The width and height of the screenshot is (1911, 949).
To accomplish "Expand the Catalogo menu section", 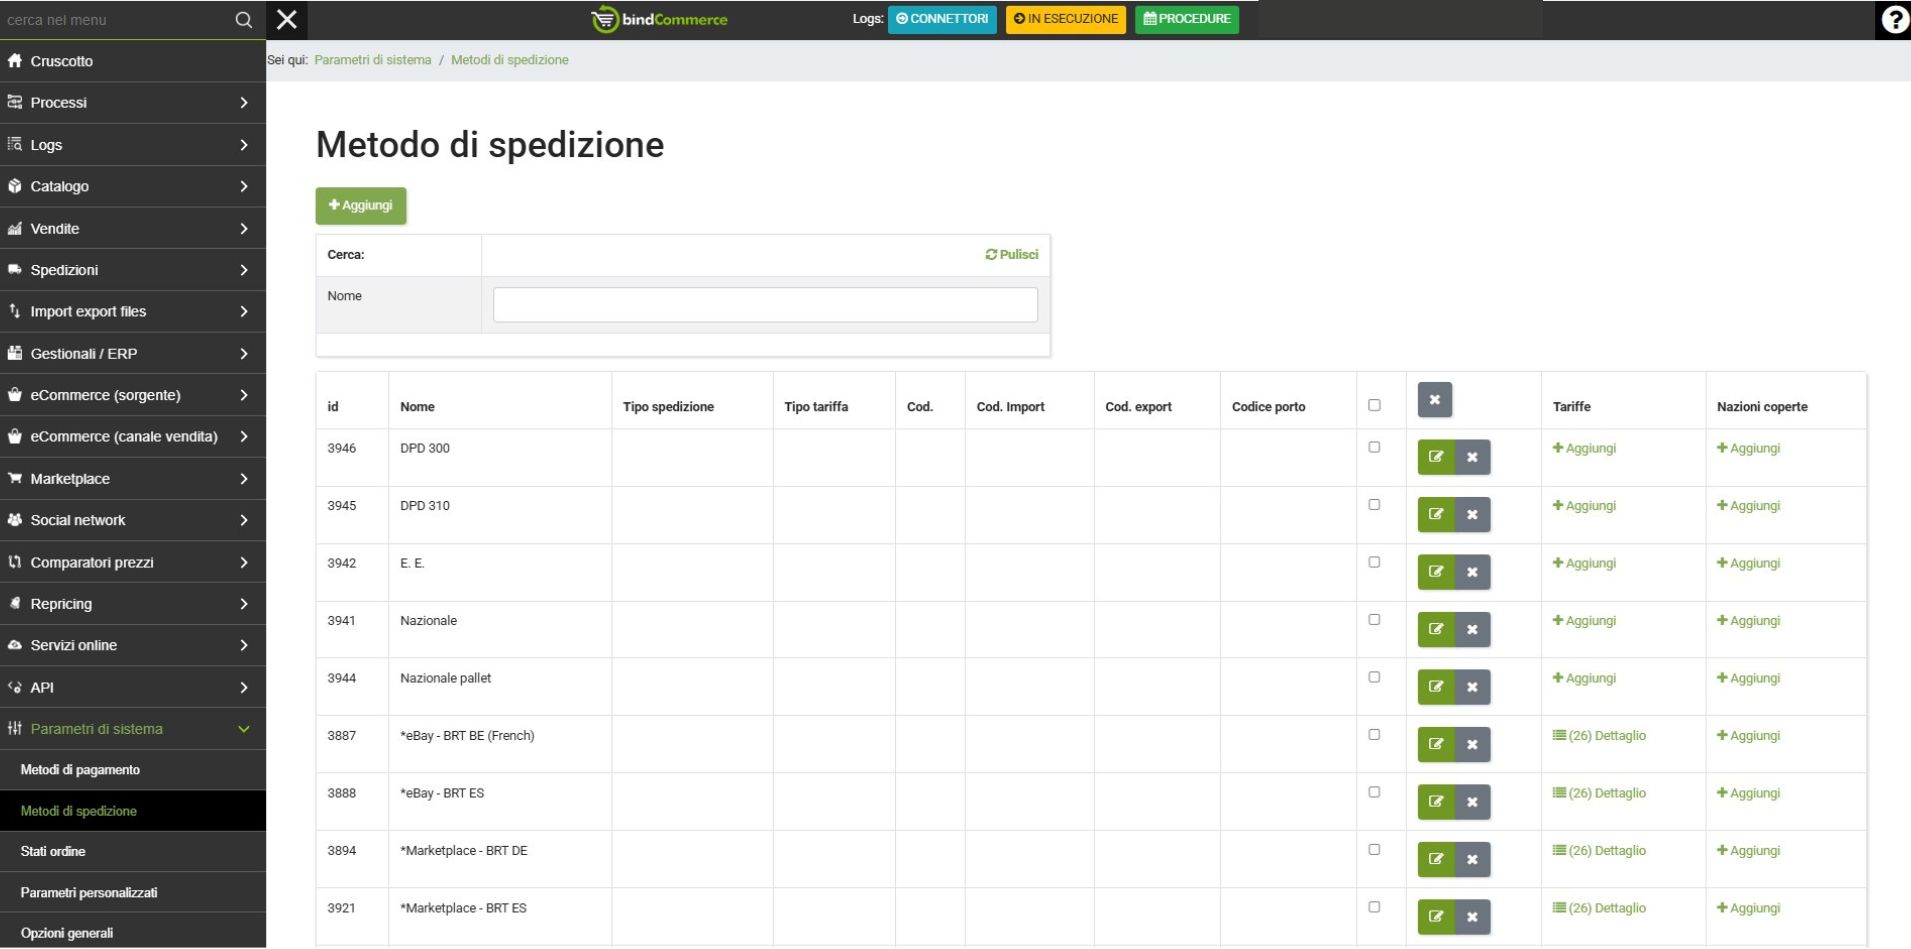I will click(x=133, y=187).
